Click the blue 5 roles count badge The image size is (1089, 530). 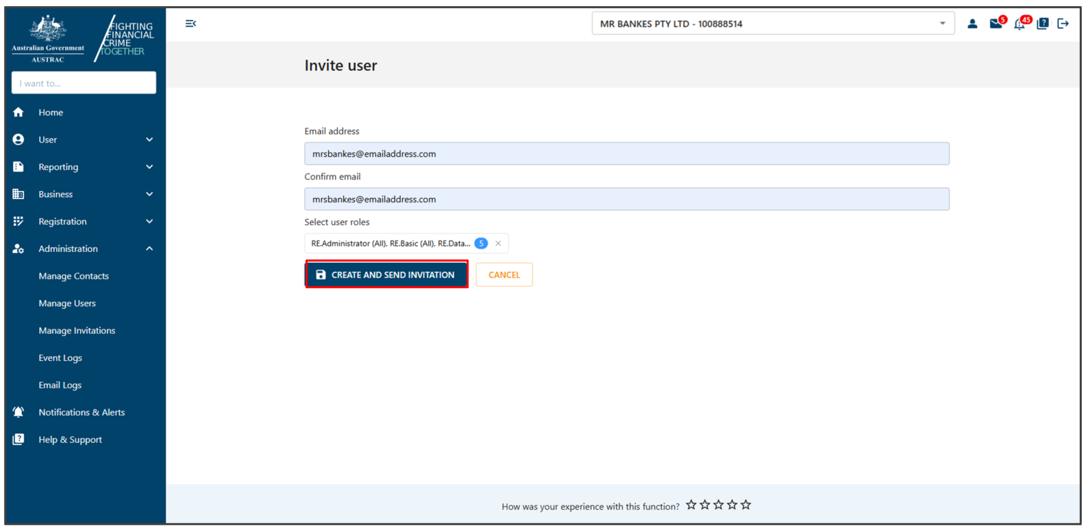(x=481, y=243)
